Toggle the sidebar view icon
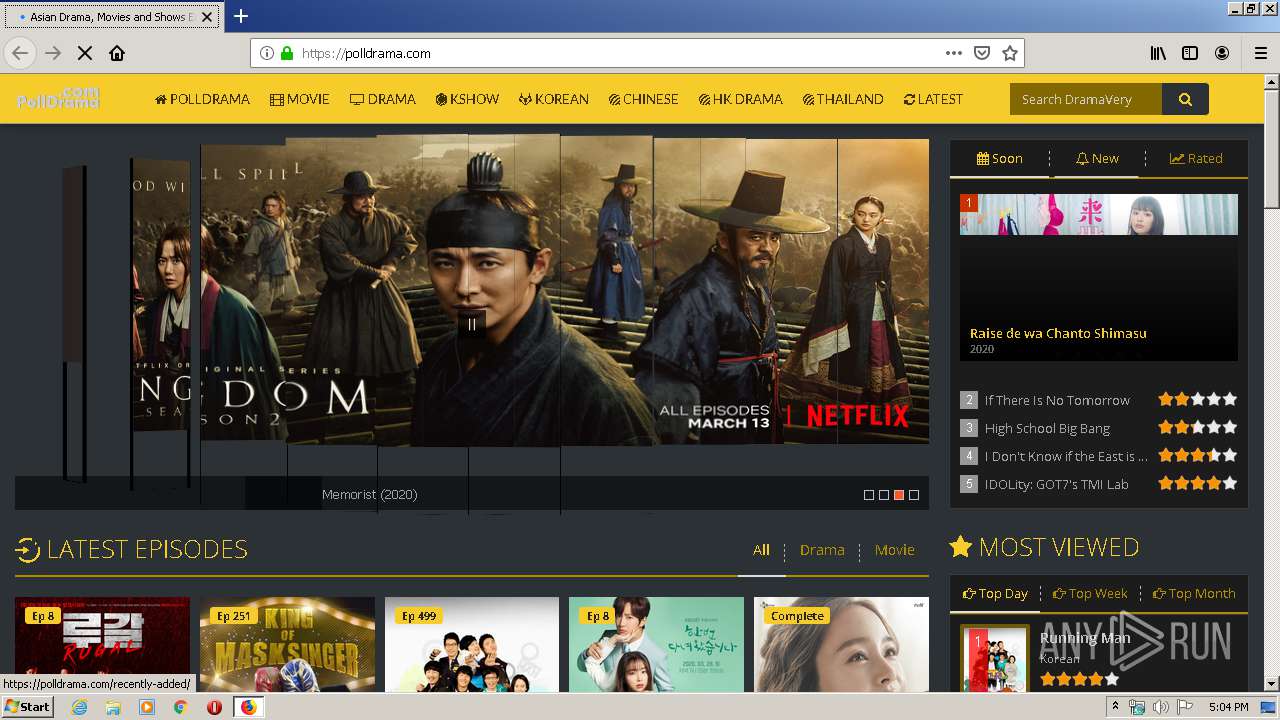 coord(1190,53)
